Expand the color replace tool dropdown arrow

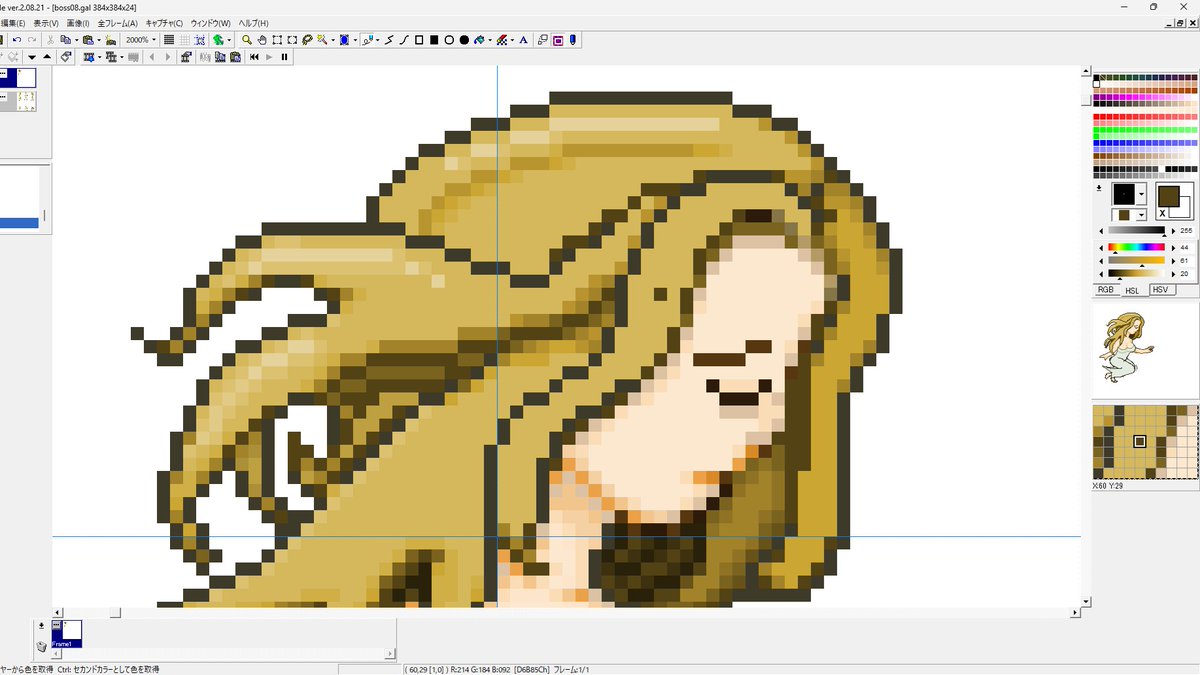click(513, 40)
